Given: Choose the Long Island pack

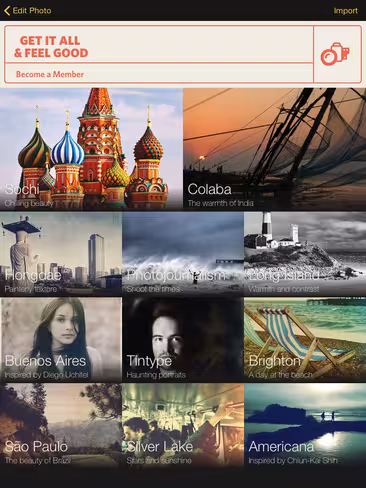Looking at the screenshot, I should (x=305, y=254).
